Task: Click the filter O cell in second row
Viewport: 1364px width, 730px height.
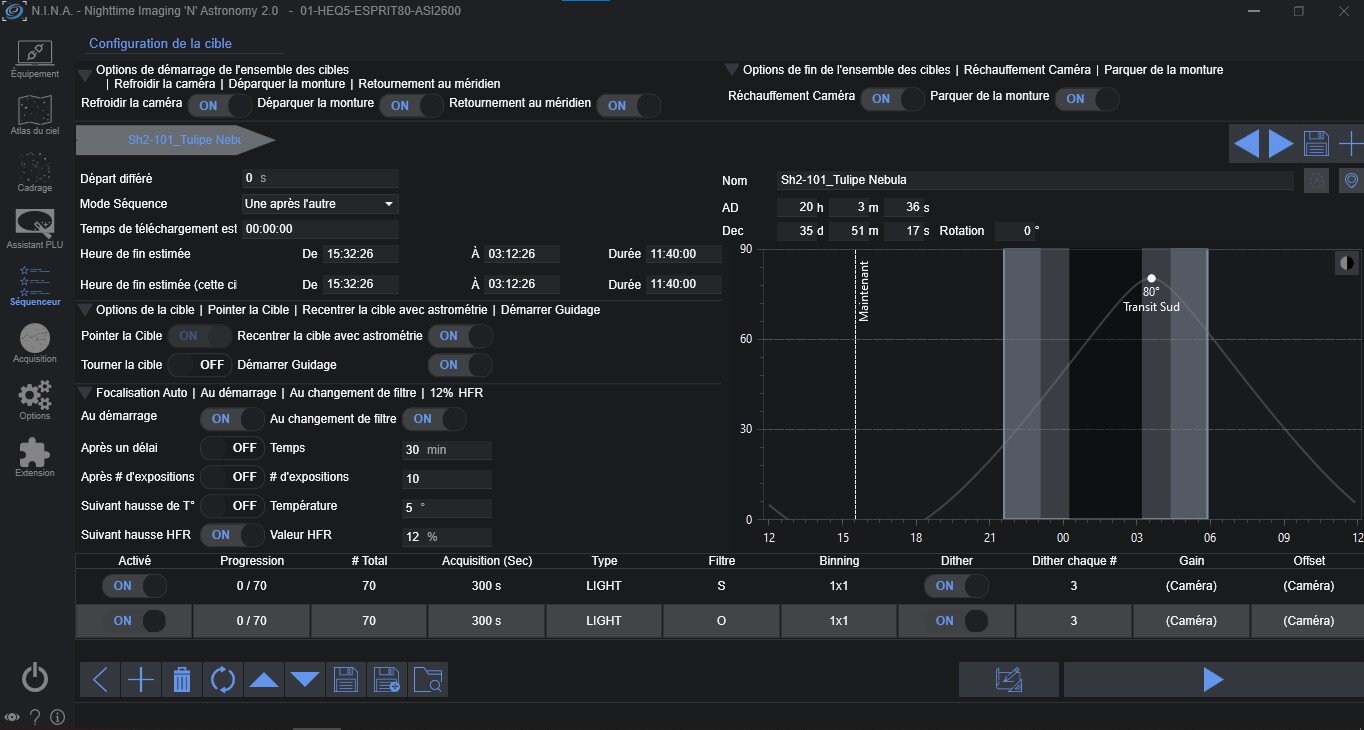Action: 721,621
